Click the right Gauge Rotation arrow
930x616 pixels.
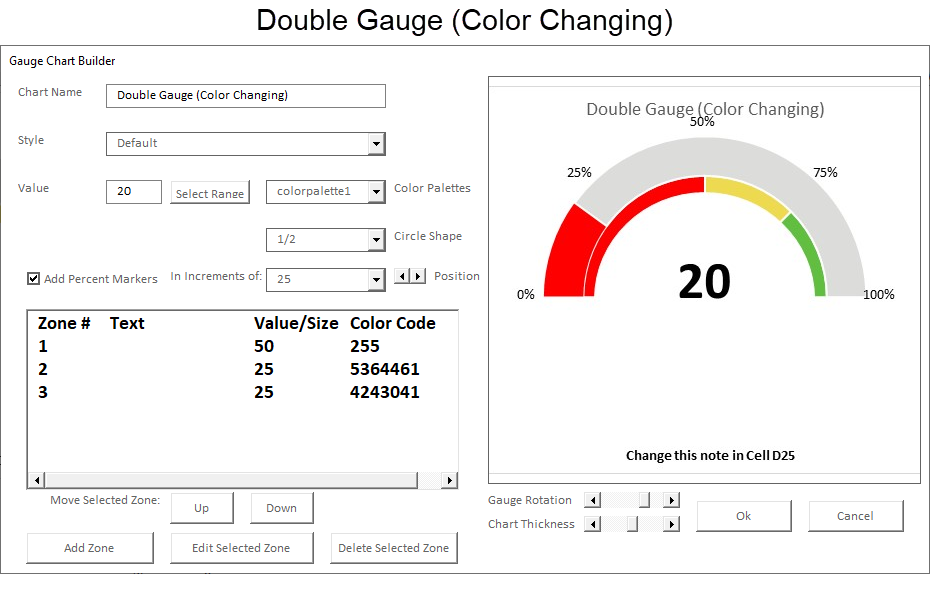pyautogui.click(x=670, y=500)
